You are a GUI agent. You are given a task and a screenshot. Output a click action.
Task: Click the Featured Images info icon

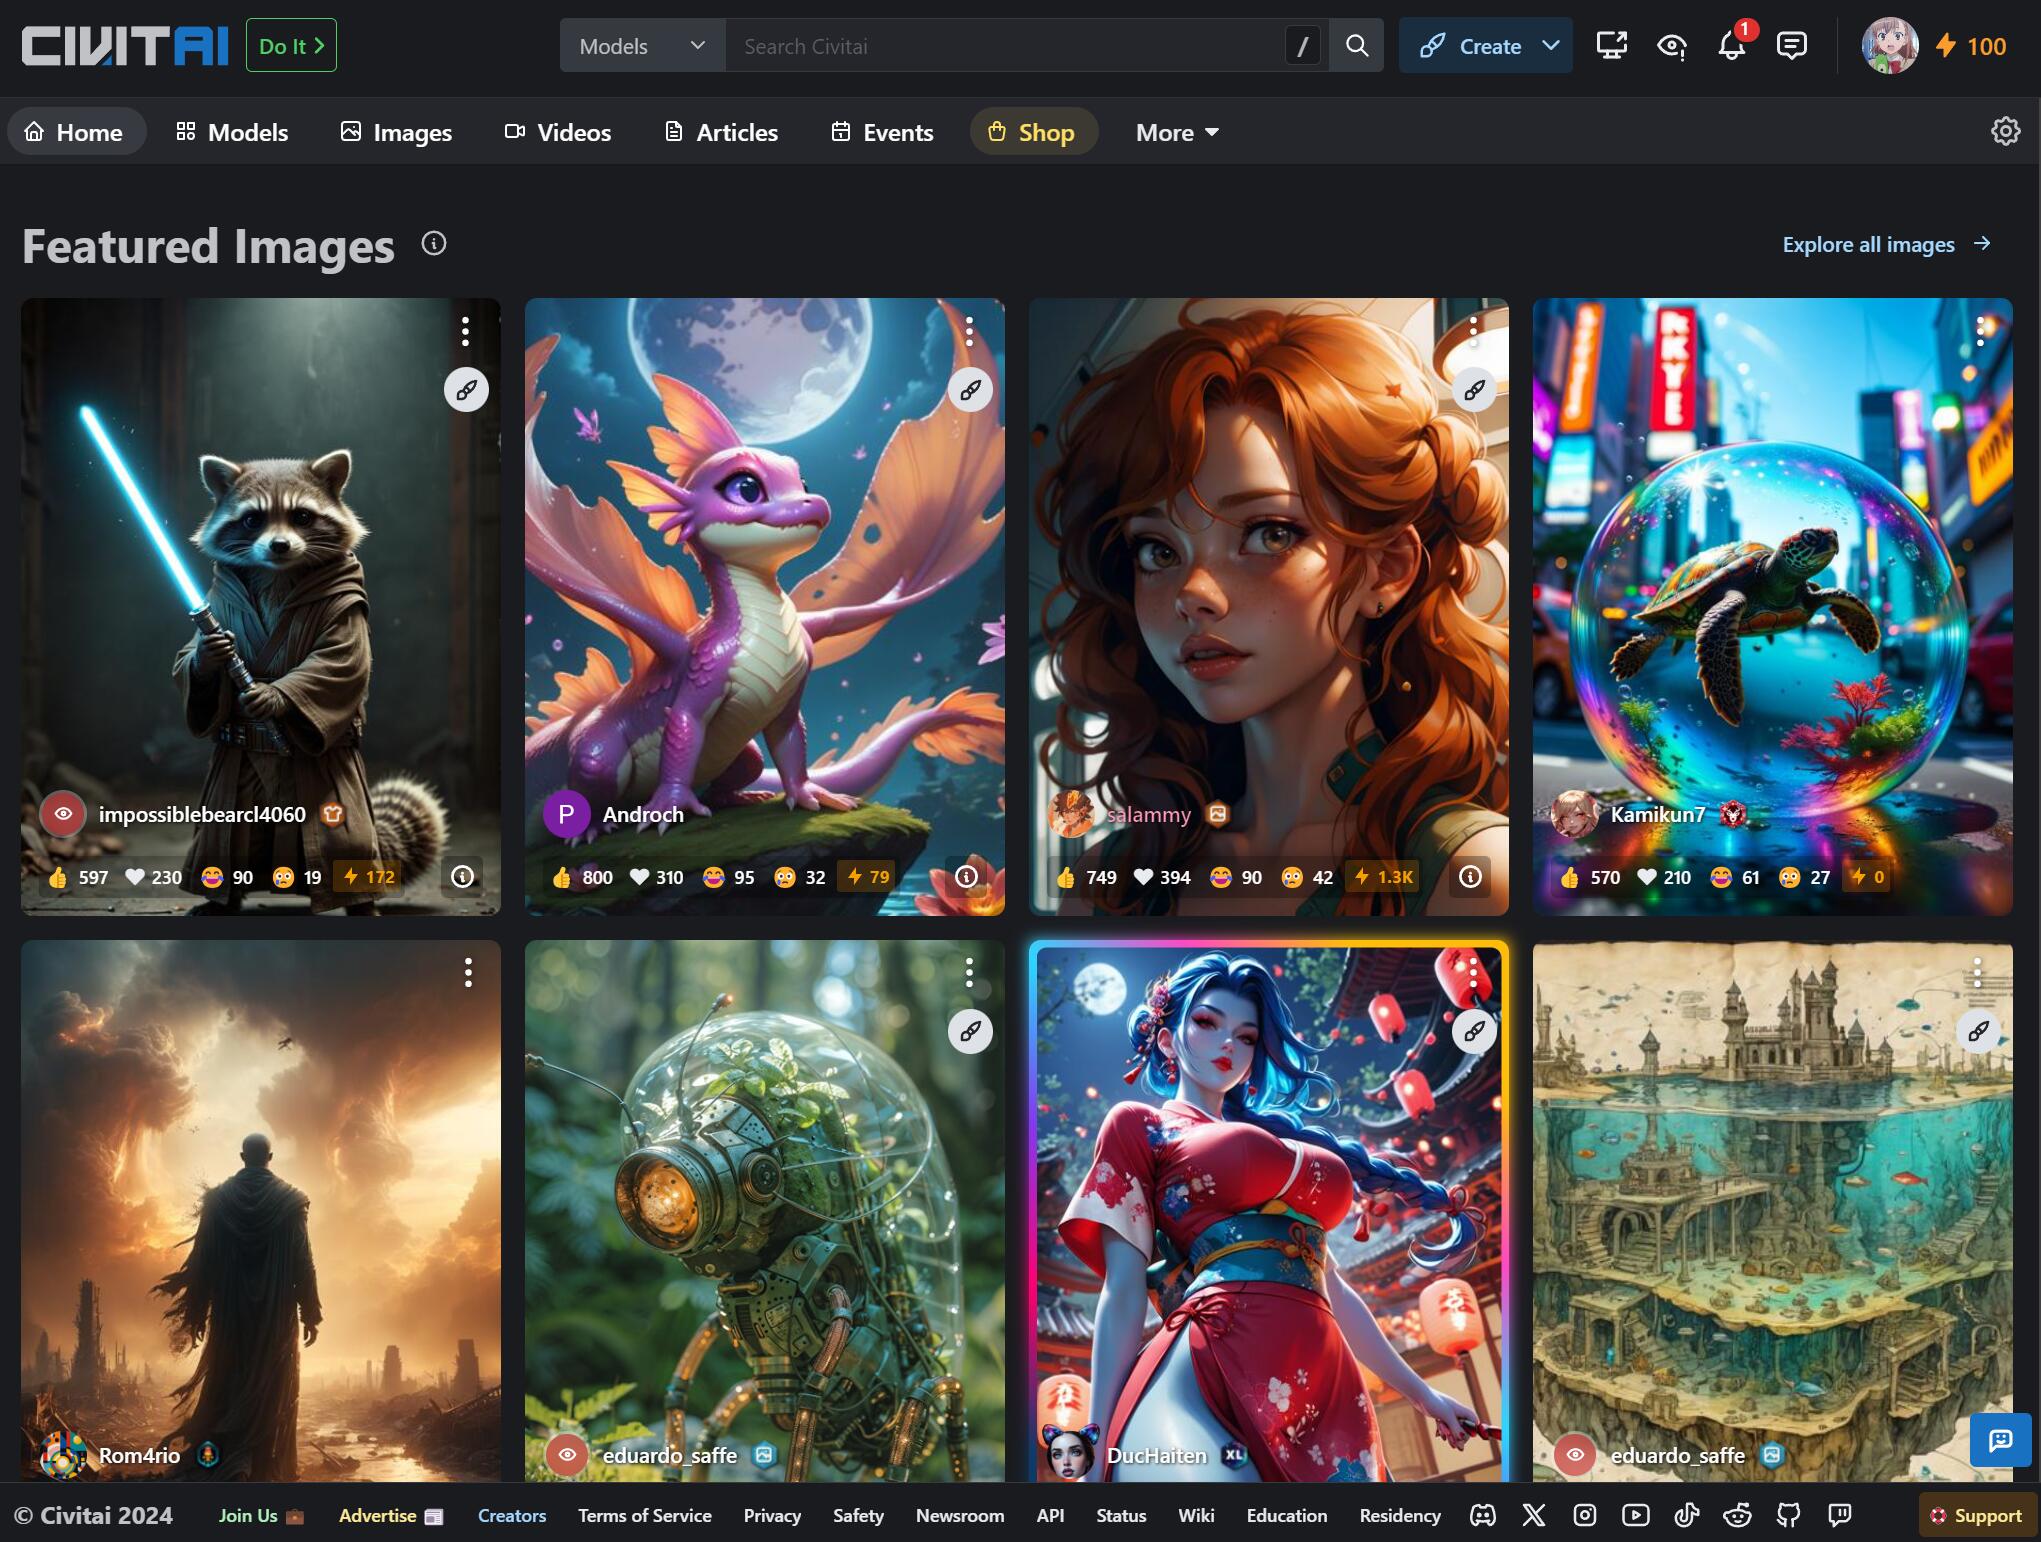point(433,243)
